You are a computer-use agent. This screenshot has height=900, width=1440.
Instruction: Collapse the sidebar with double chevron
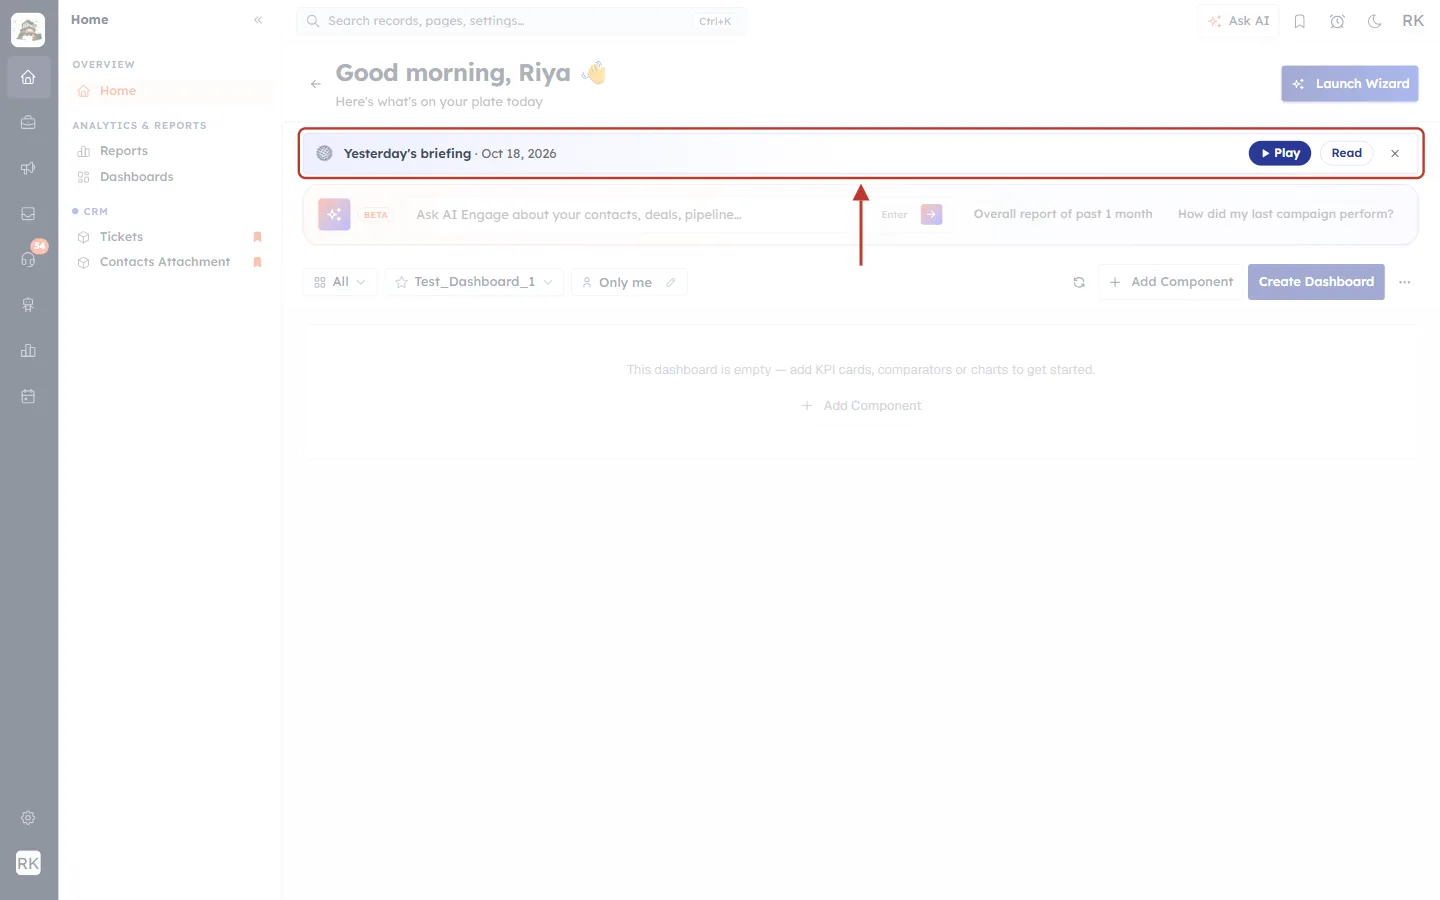(x=258, y=20)
